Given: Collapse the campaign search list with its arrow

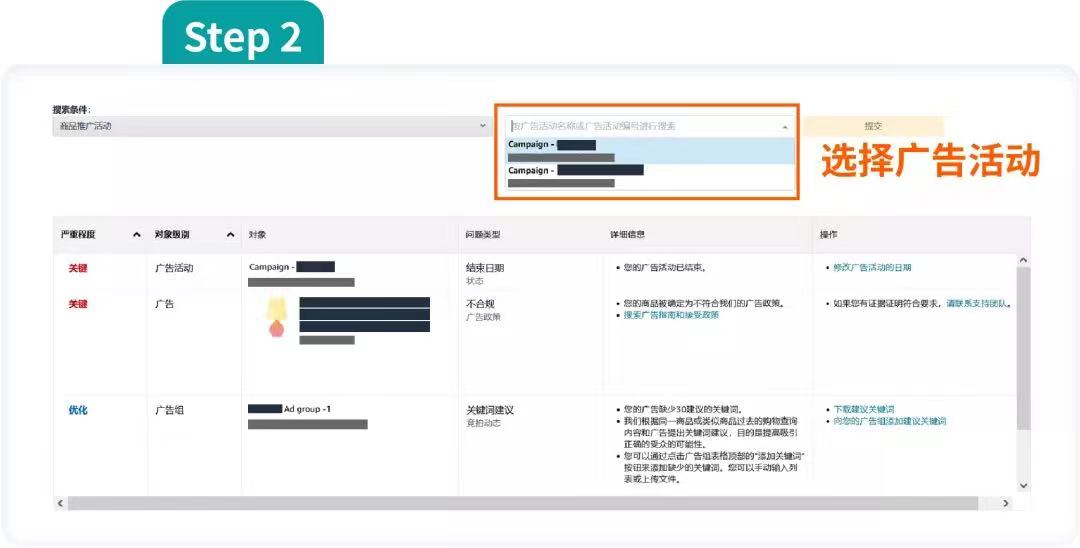Looking at the screenshot, I should pos(785,127).
